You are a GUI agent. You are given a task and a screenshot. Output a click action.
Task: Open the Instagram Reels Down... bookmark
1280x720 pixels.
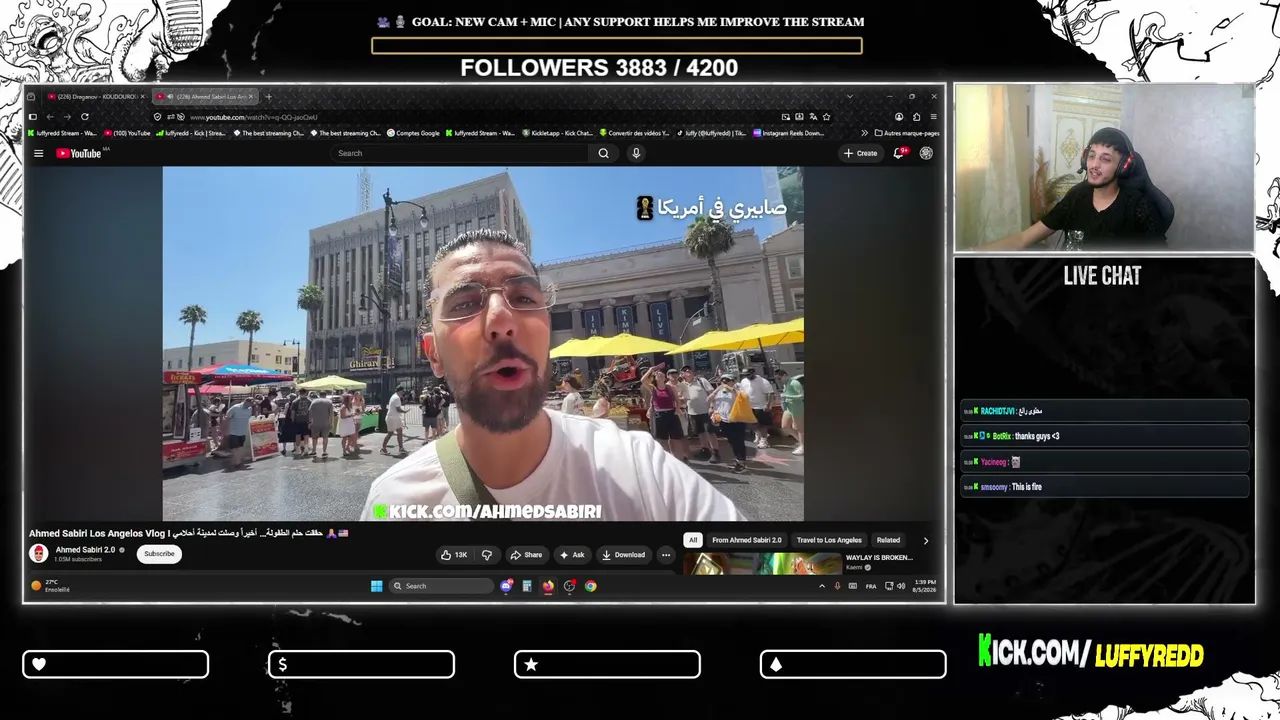point(789,133)
